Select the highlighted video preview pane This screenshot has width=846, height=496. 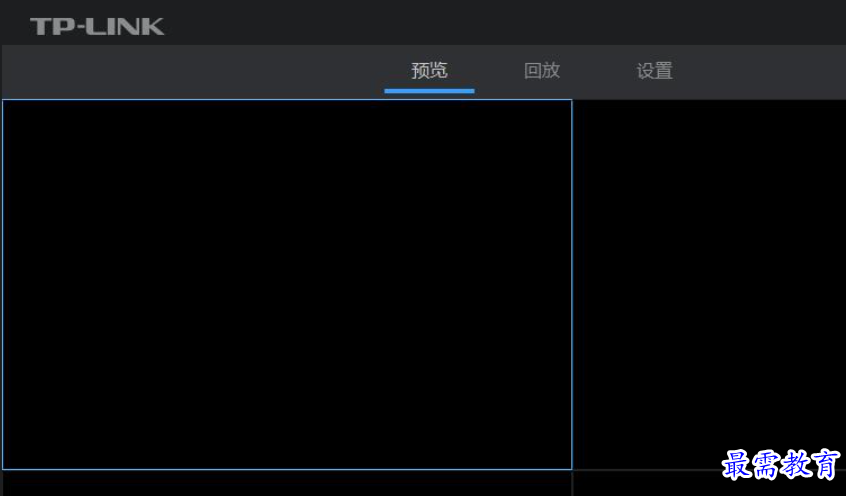[x=287, y=284]
